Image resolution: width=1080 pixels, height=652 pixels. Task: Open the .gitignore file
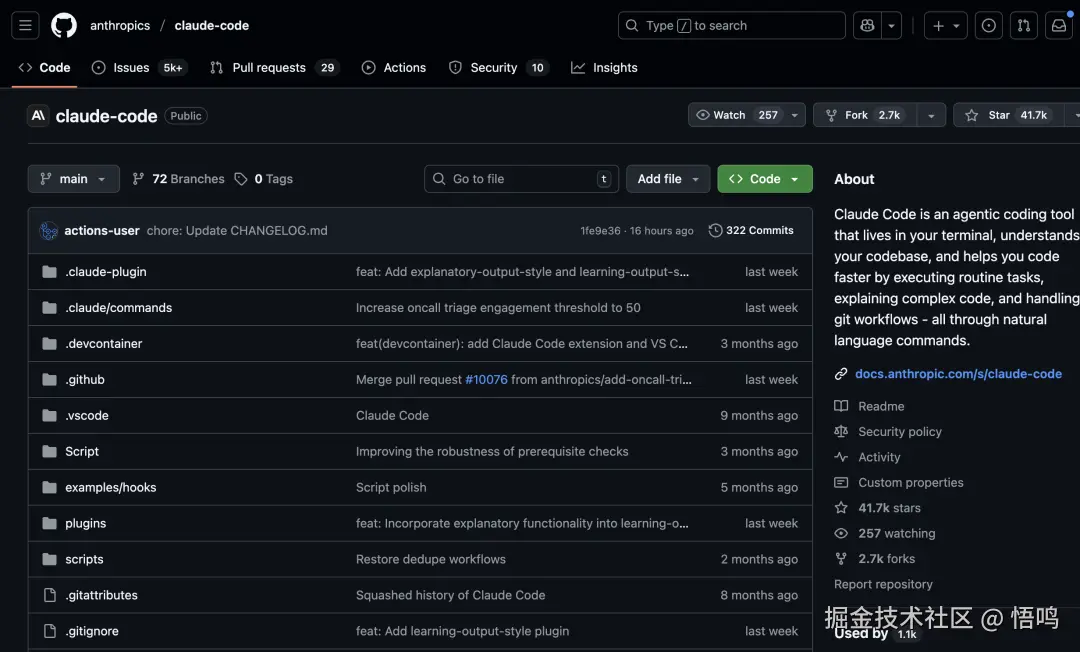coord(92,631)
